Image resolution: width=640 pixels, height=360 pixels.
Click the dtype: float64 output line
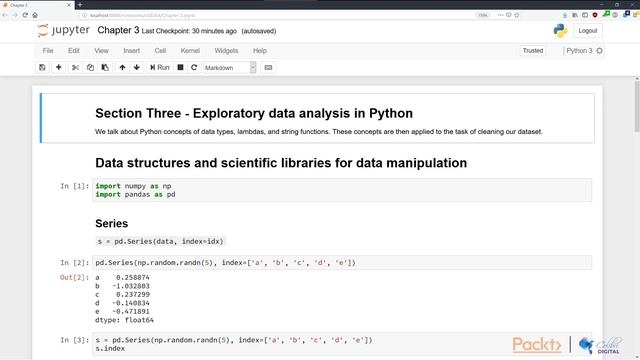[x=124, y=320]
